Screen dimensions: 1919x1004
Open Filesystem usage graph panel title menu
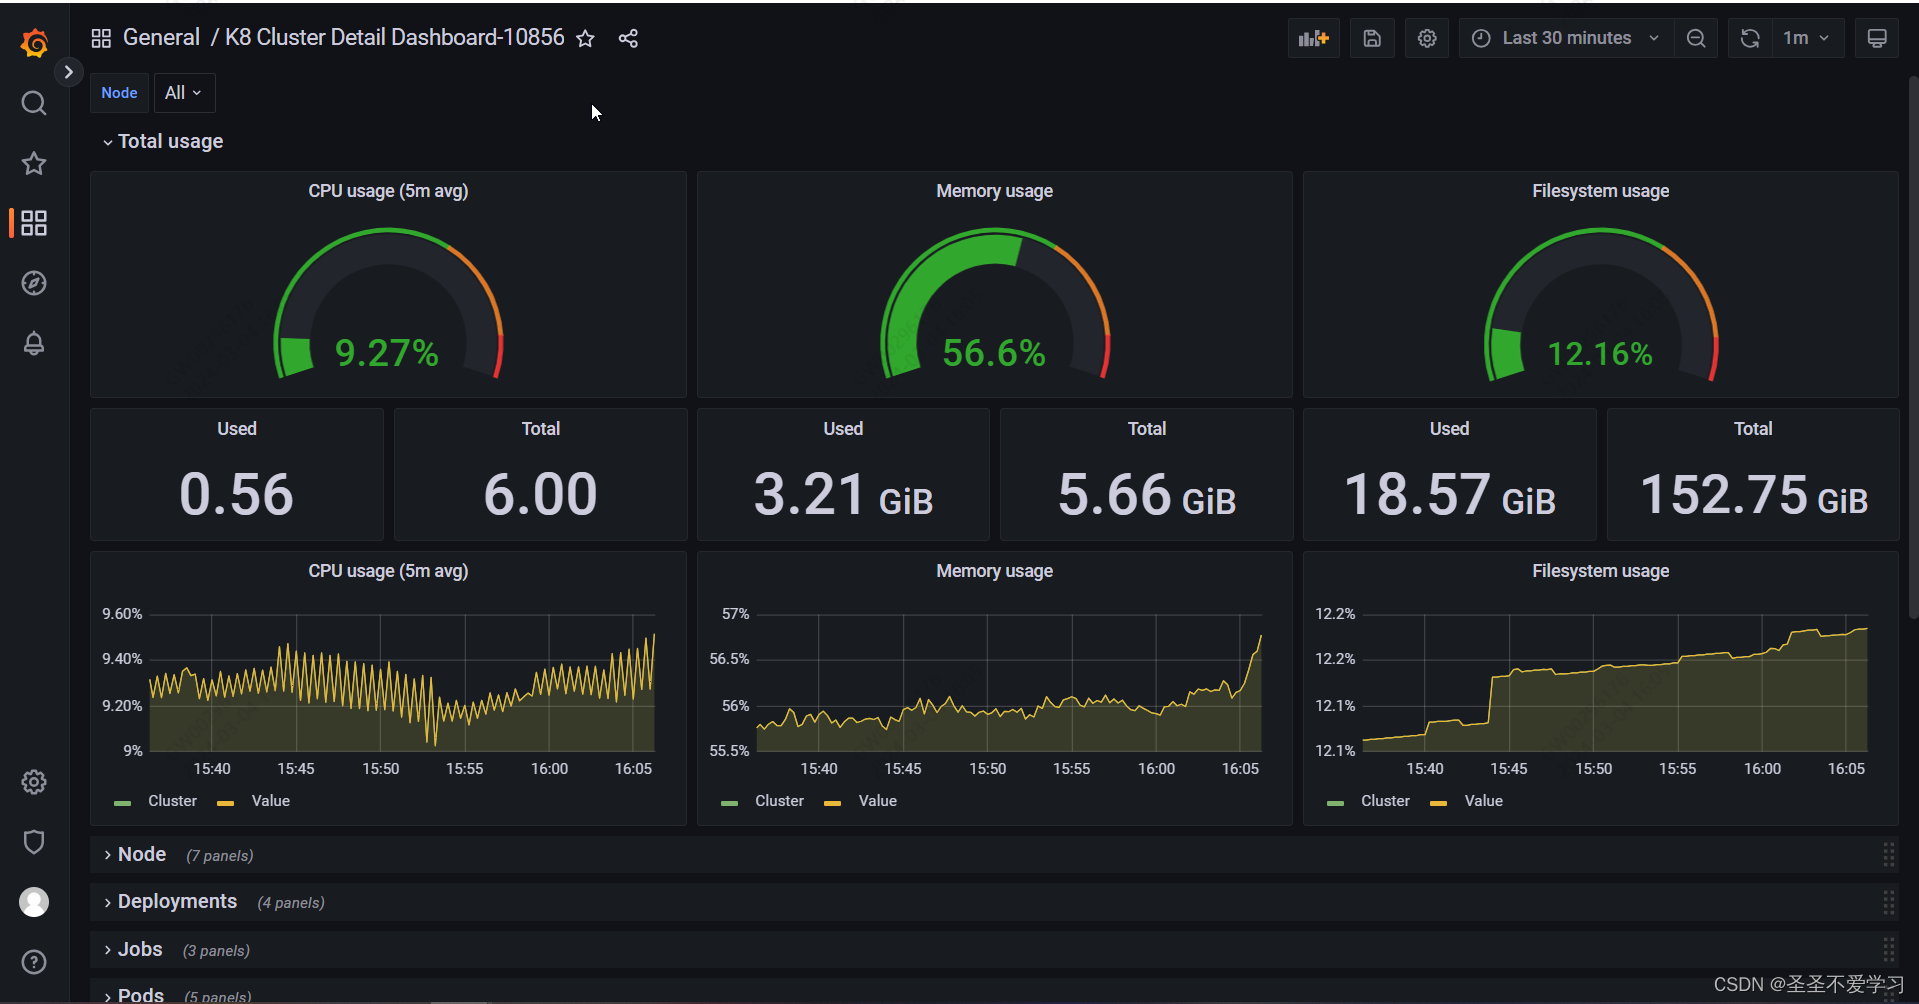pos(1600,571)
